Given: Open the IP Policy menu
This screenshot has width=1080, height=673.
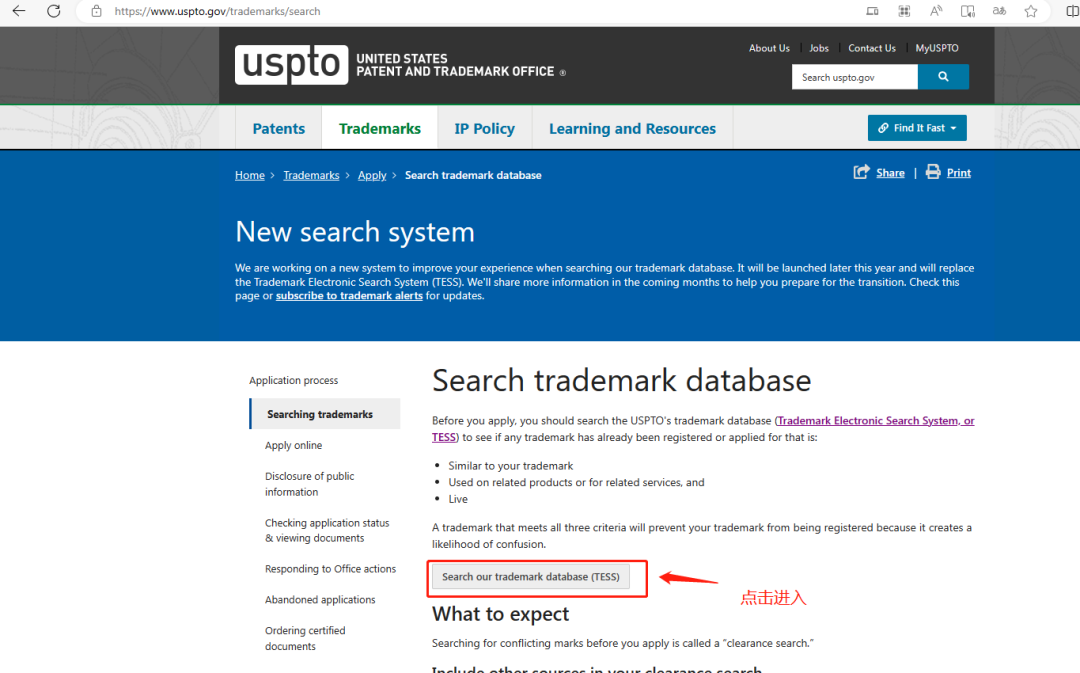Looking at the screenshot, I should coord(484,129).
